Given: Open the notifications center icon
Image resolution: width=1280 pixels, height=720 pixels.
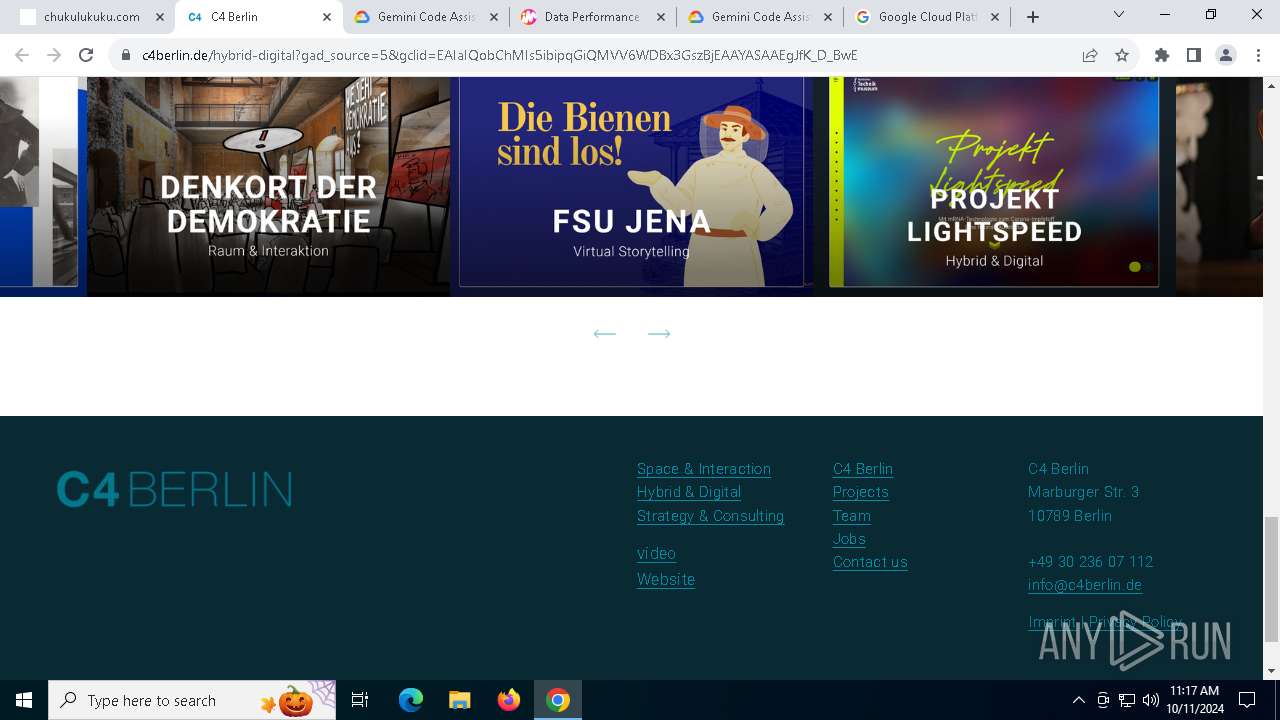Looking at the screenshot, I should pyautogui.click(x=1247, y=700).
